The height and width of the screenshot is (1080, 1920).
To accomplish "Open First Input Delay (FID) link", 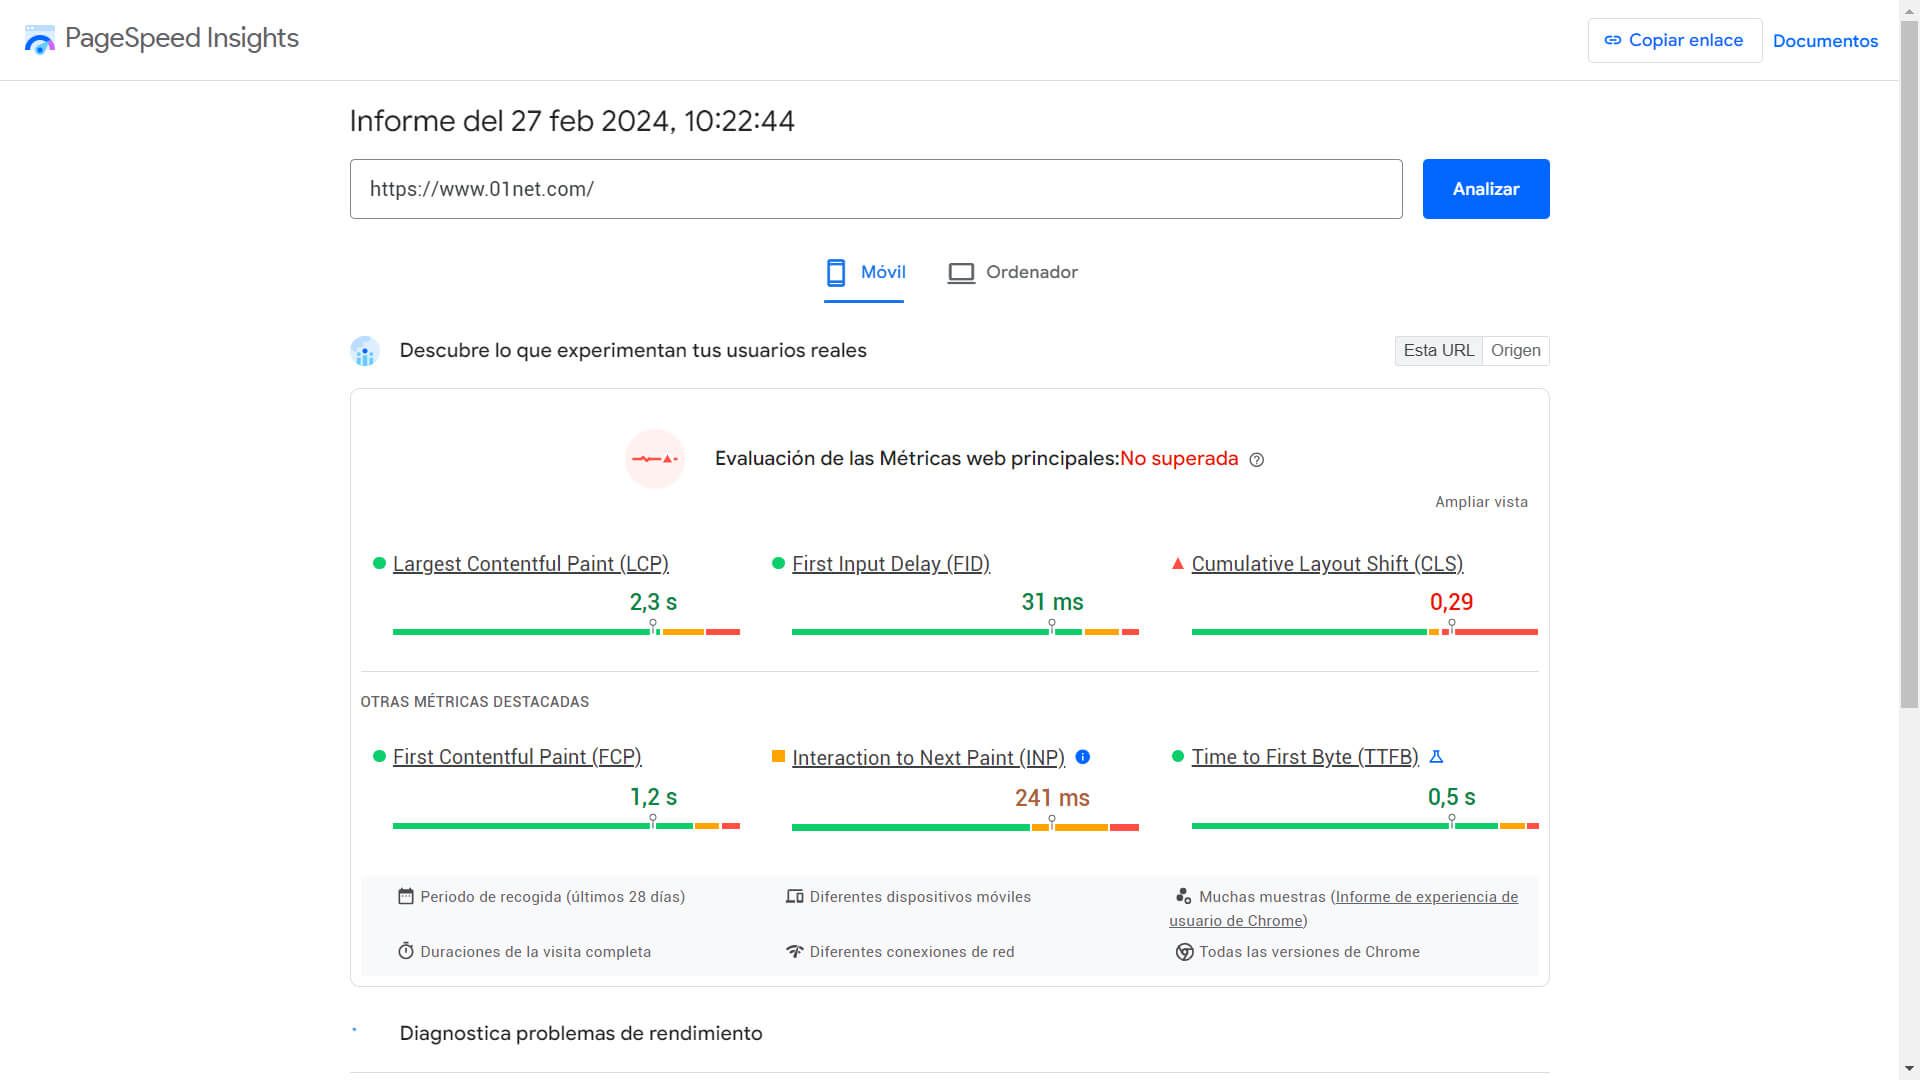I will click(891, 564).
